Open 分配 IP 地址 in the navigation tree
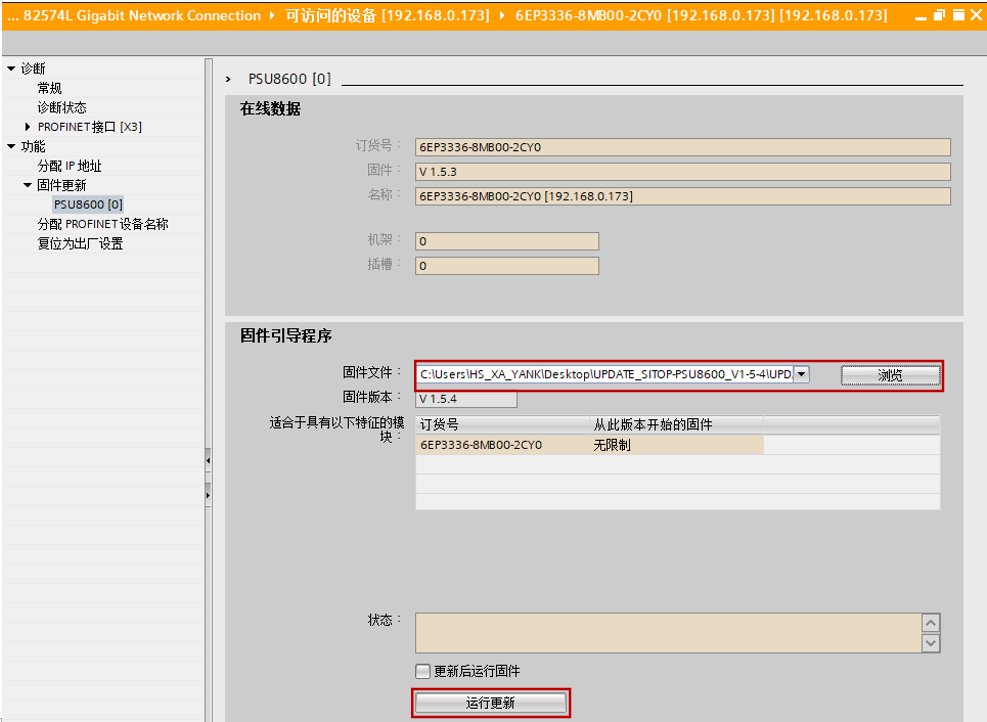The image size is (987, 722). pos(70,166)
